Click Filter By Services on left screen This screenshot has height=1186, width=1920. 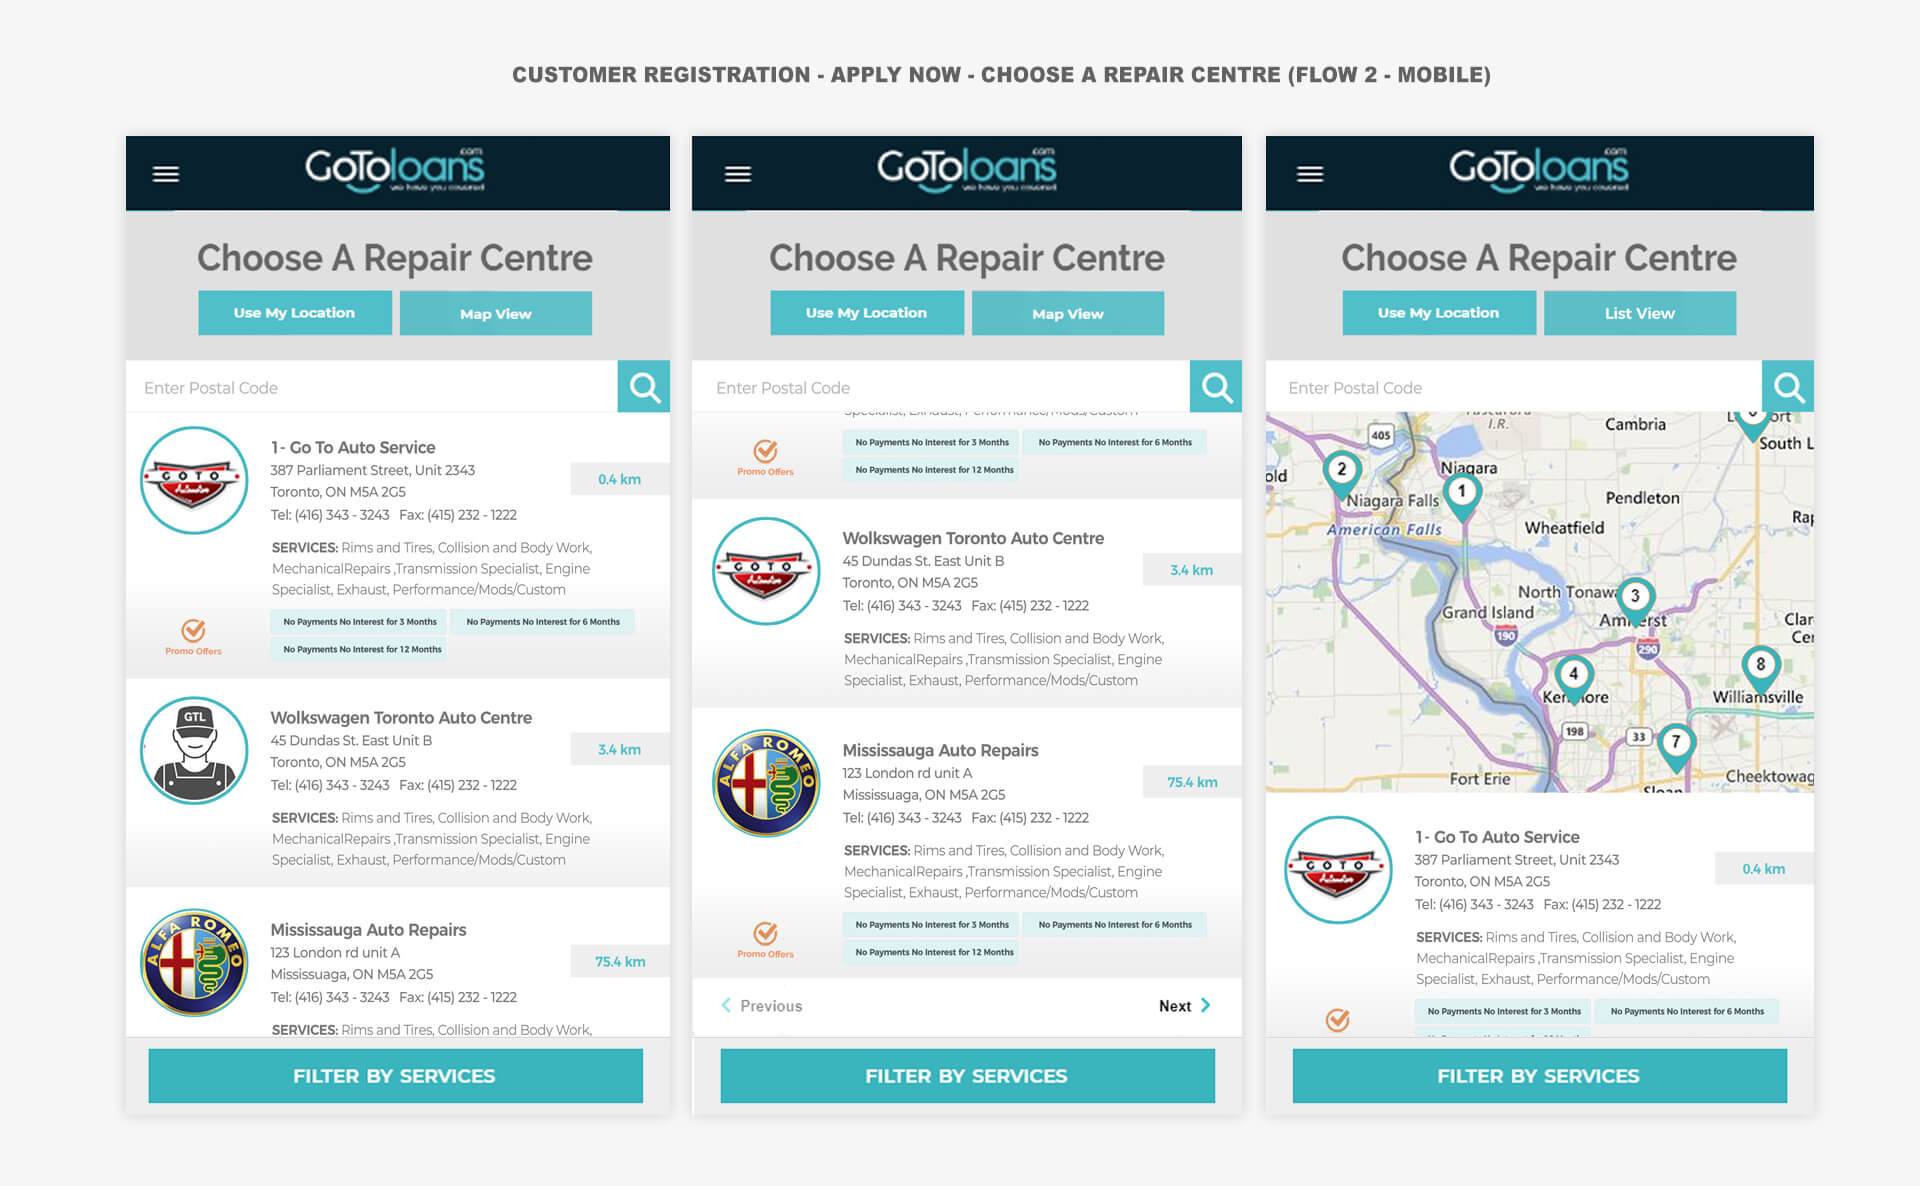coord(396,1076)
